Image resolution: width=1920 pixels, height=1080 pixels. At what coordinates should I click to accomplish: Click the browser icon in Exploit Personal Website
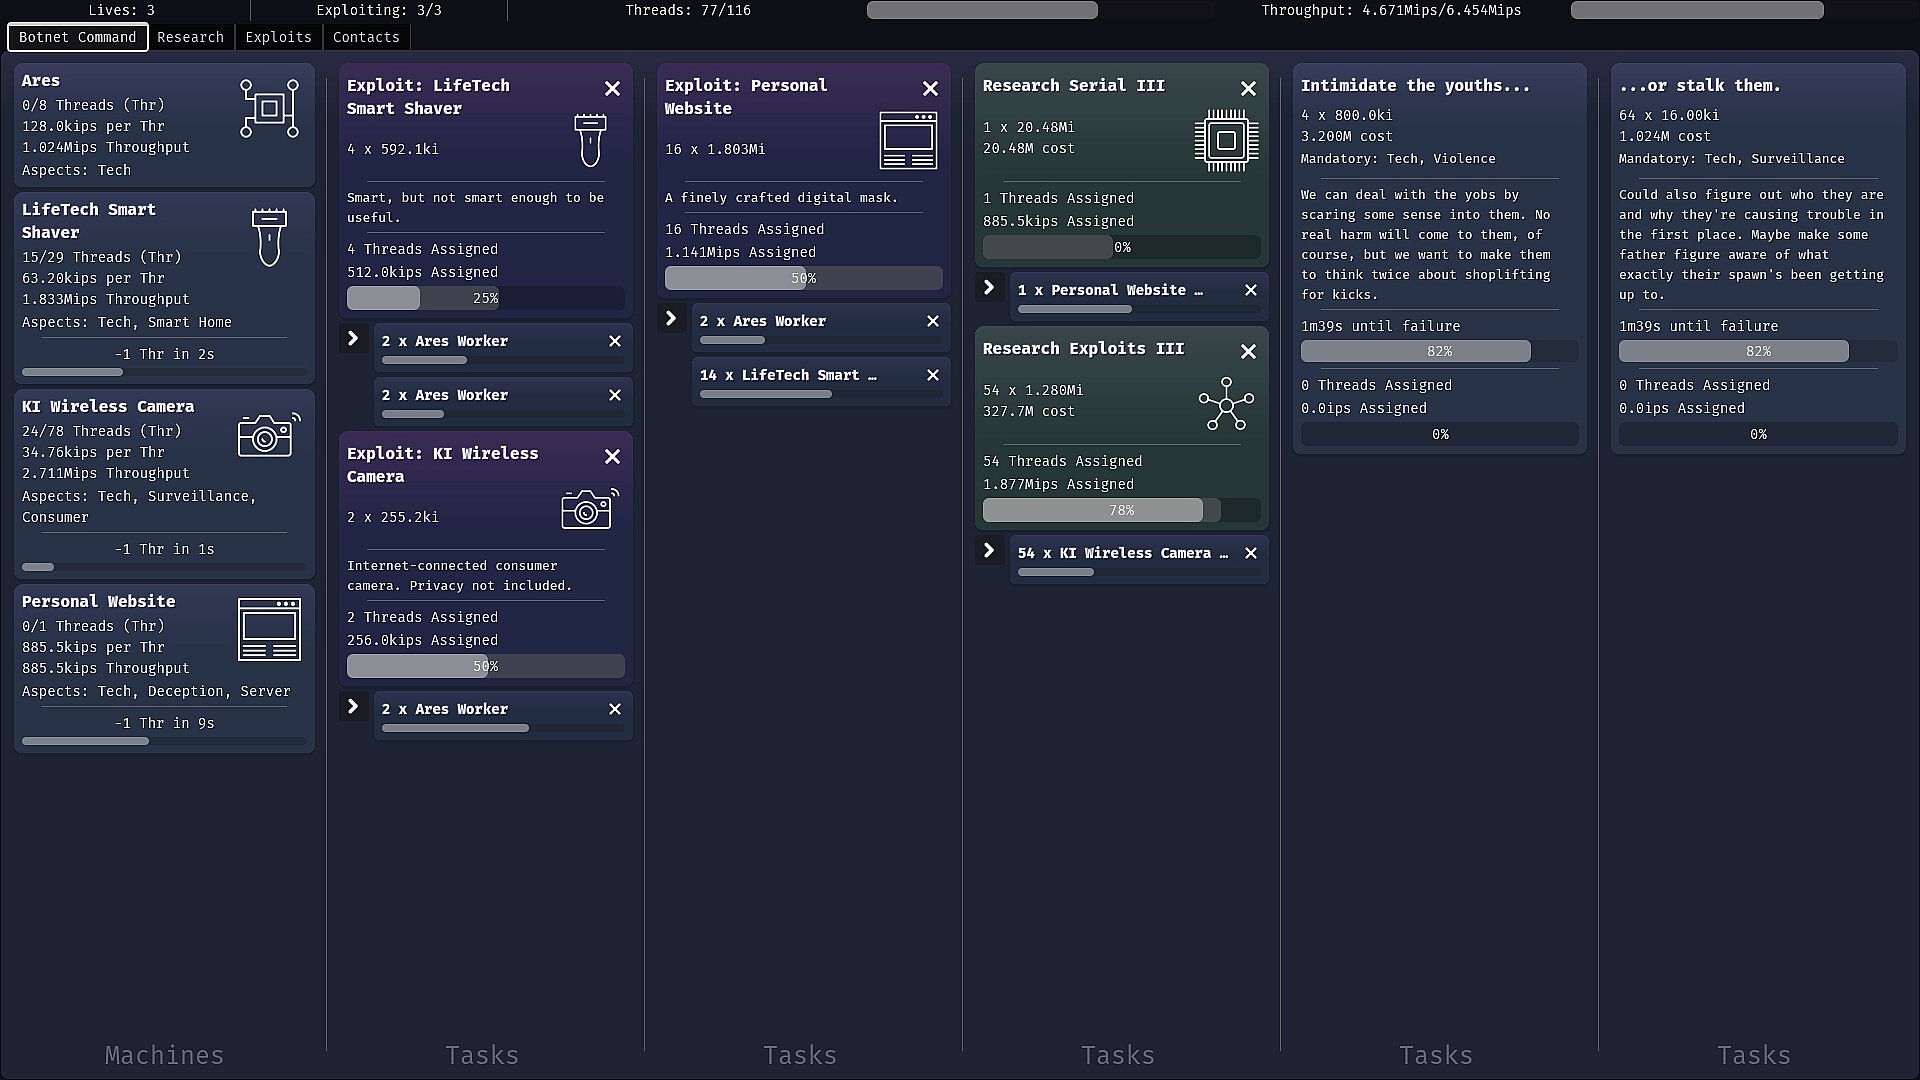pyautogui.click(x=908, y=141)
